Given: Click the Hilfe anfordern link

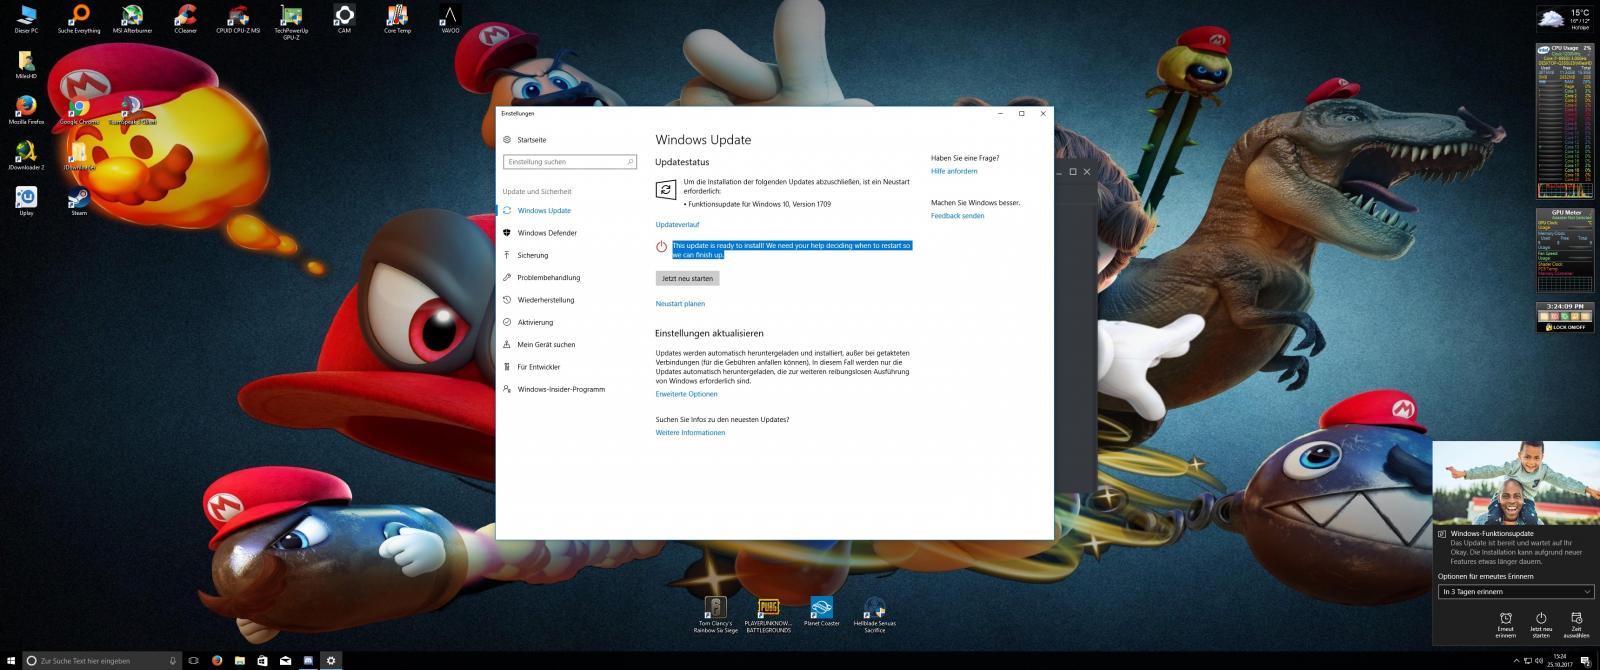Looking at the screenshot, I should [954, 171].
